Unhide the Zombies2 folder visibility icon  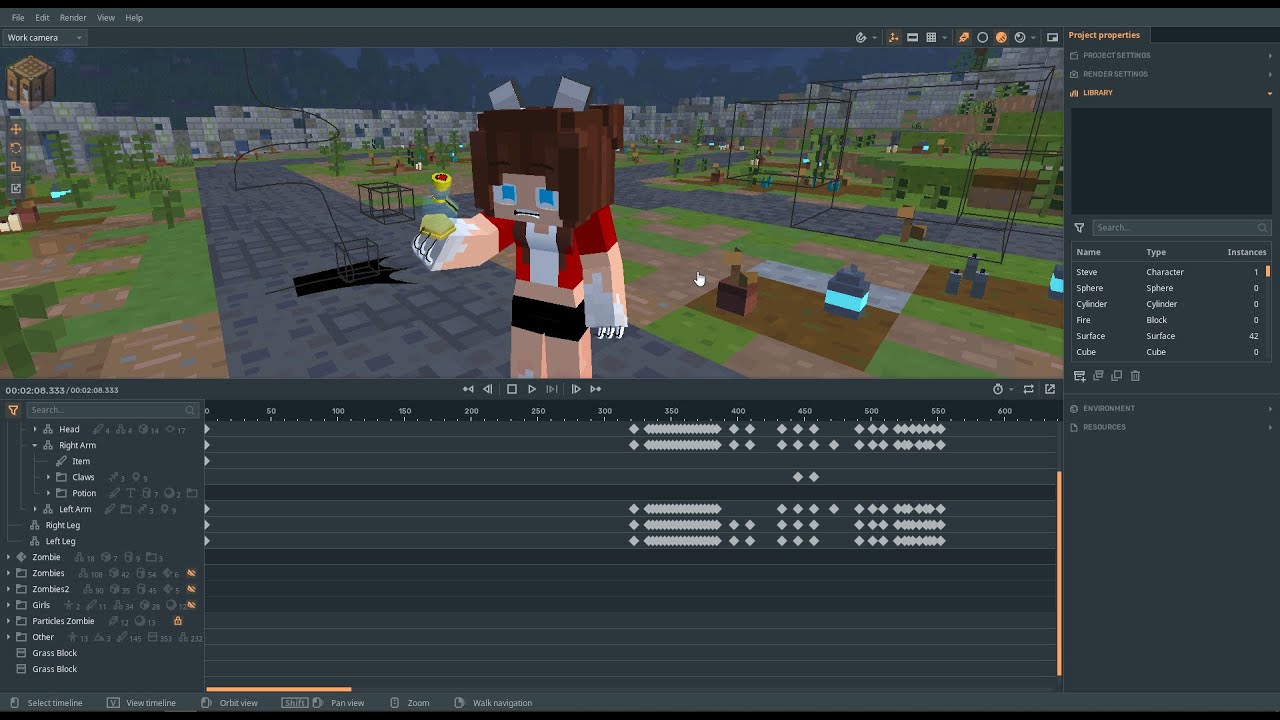(x=191, y=589)
